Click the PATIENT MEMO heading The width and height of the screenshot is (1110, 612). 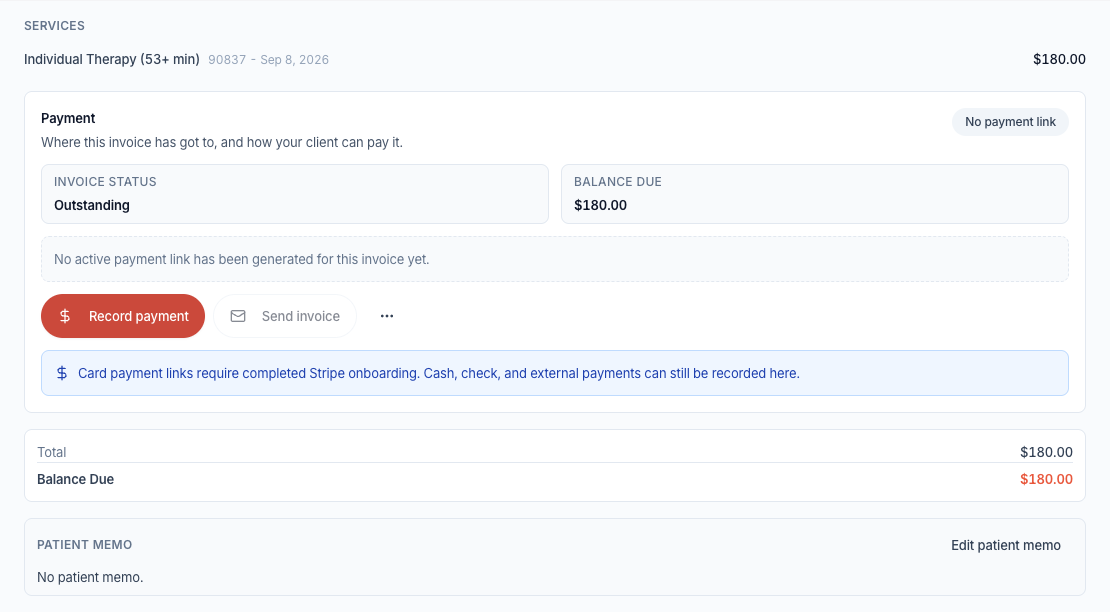[84, 545]
